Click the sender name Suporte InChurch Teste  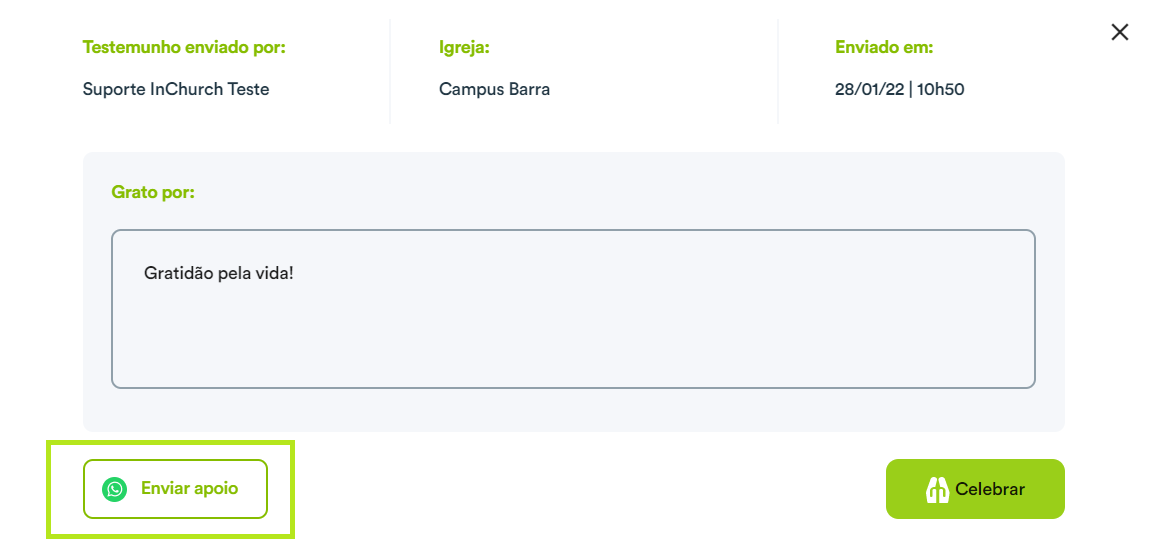(x=176, y=89)
